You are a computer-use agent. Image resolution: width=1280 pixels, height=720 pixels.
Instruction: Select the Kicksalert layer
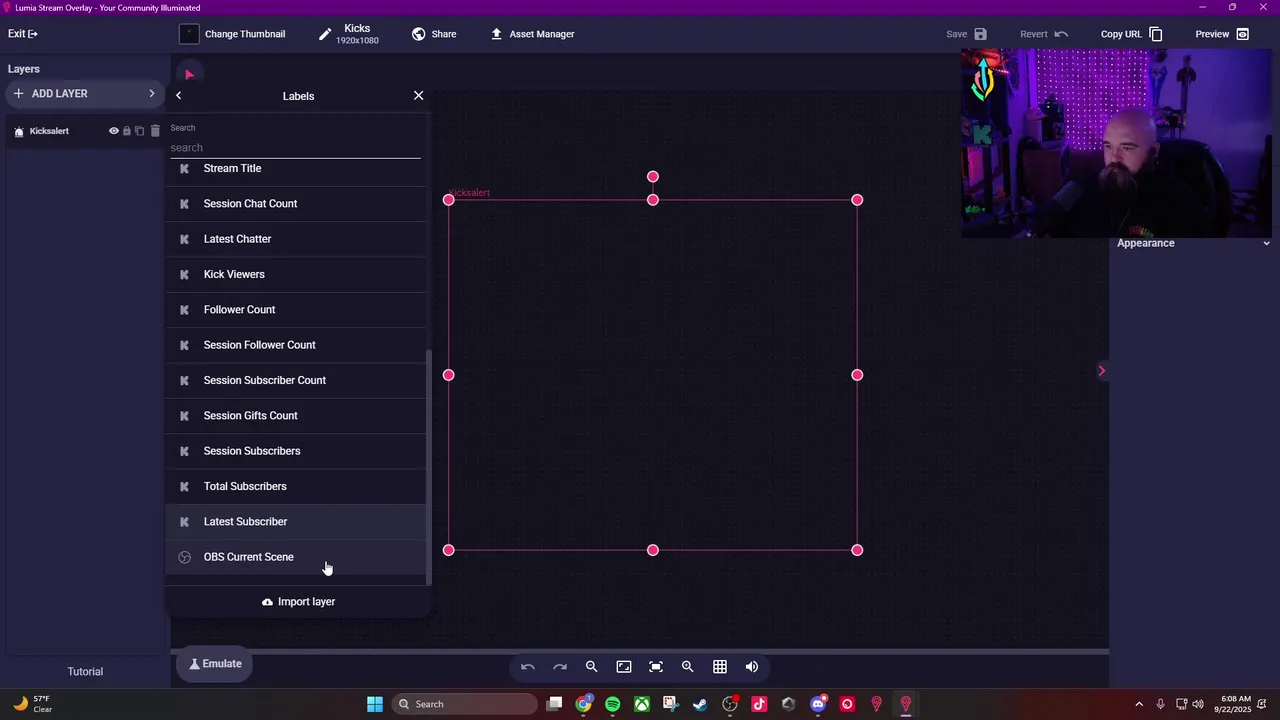point(49,131)
